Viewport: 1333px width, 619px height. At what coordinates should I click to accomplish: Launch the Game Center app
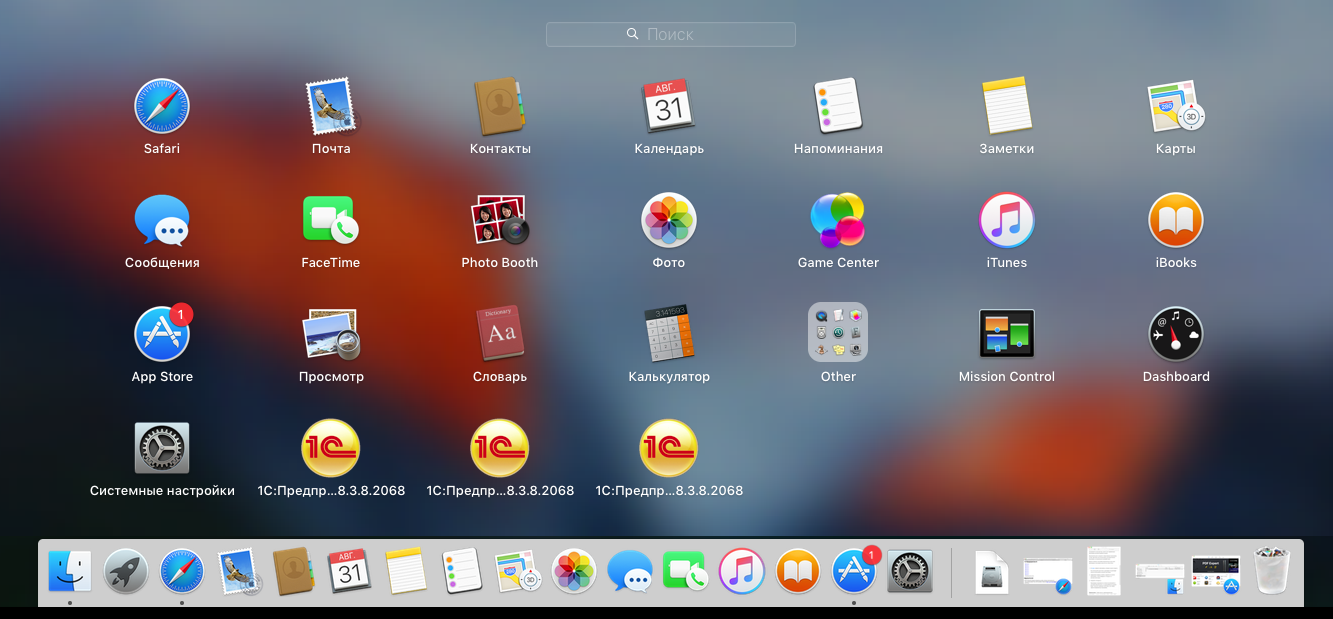tap(837, 221)
